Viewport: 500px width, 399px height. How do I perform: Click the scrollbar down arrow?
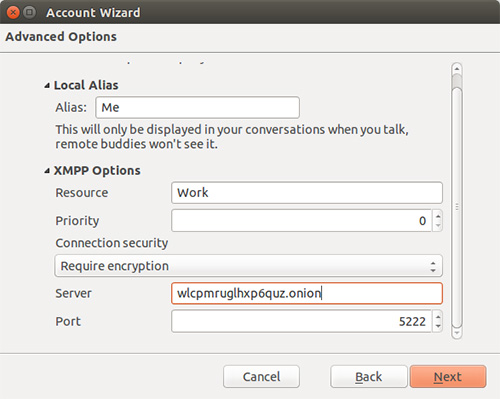tap(457, 333)
